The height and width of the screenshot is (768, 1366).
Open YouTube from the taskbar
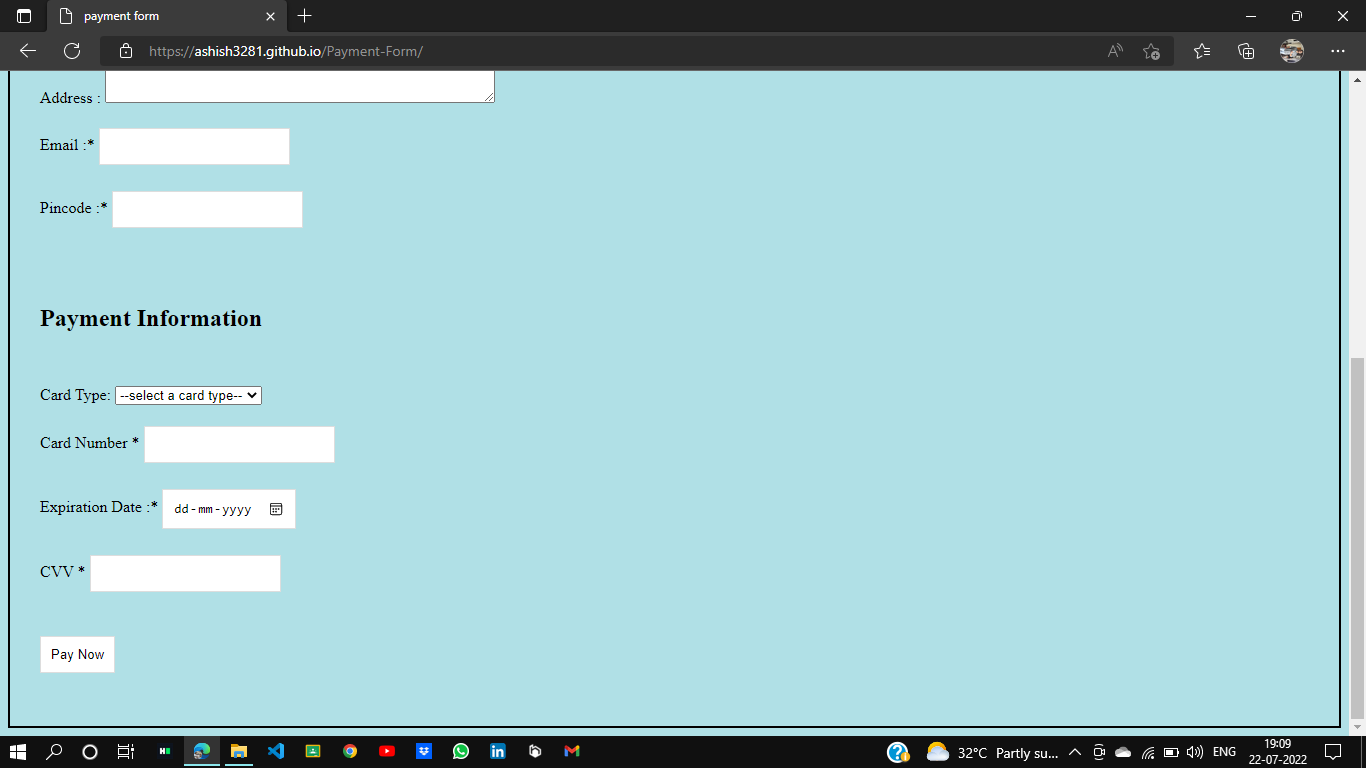(x=387, y=751)
